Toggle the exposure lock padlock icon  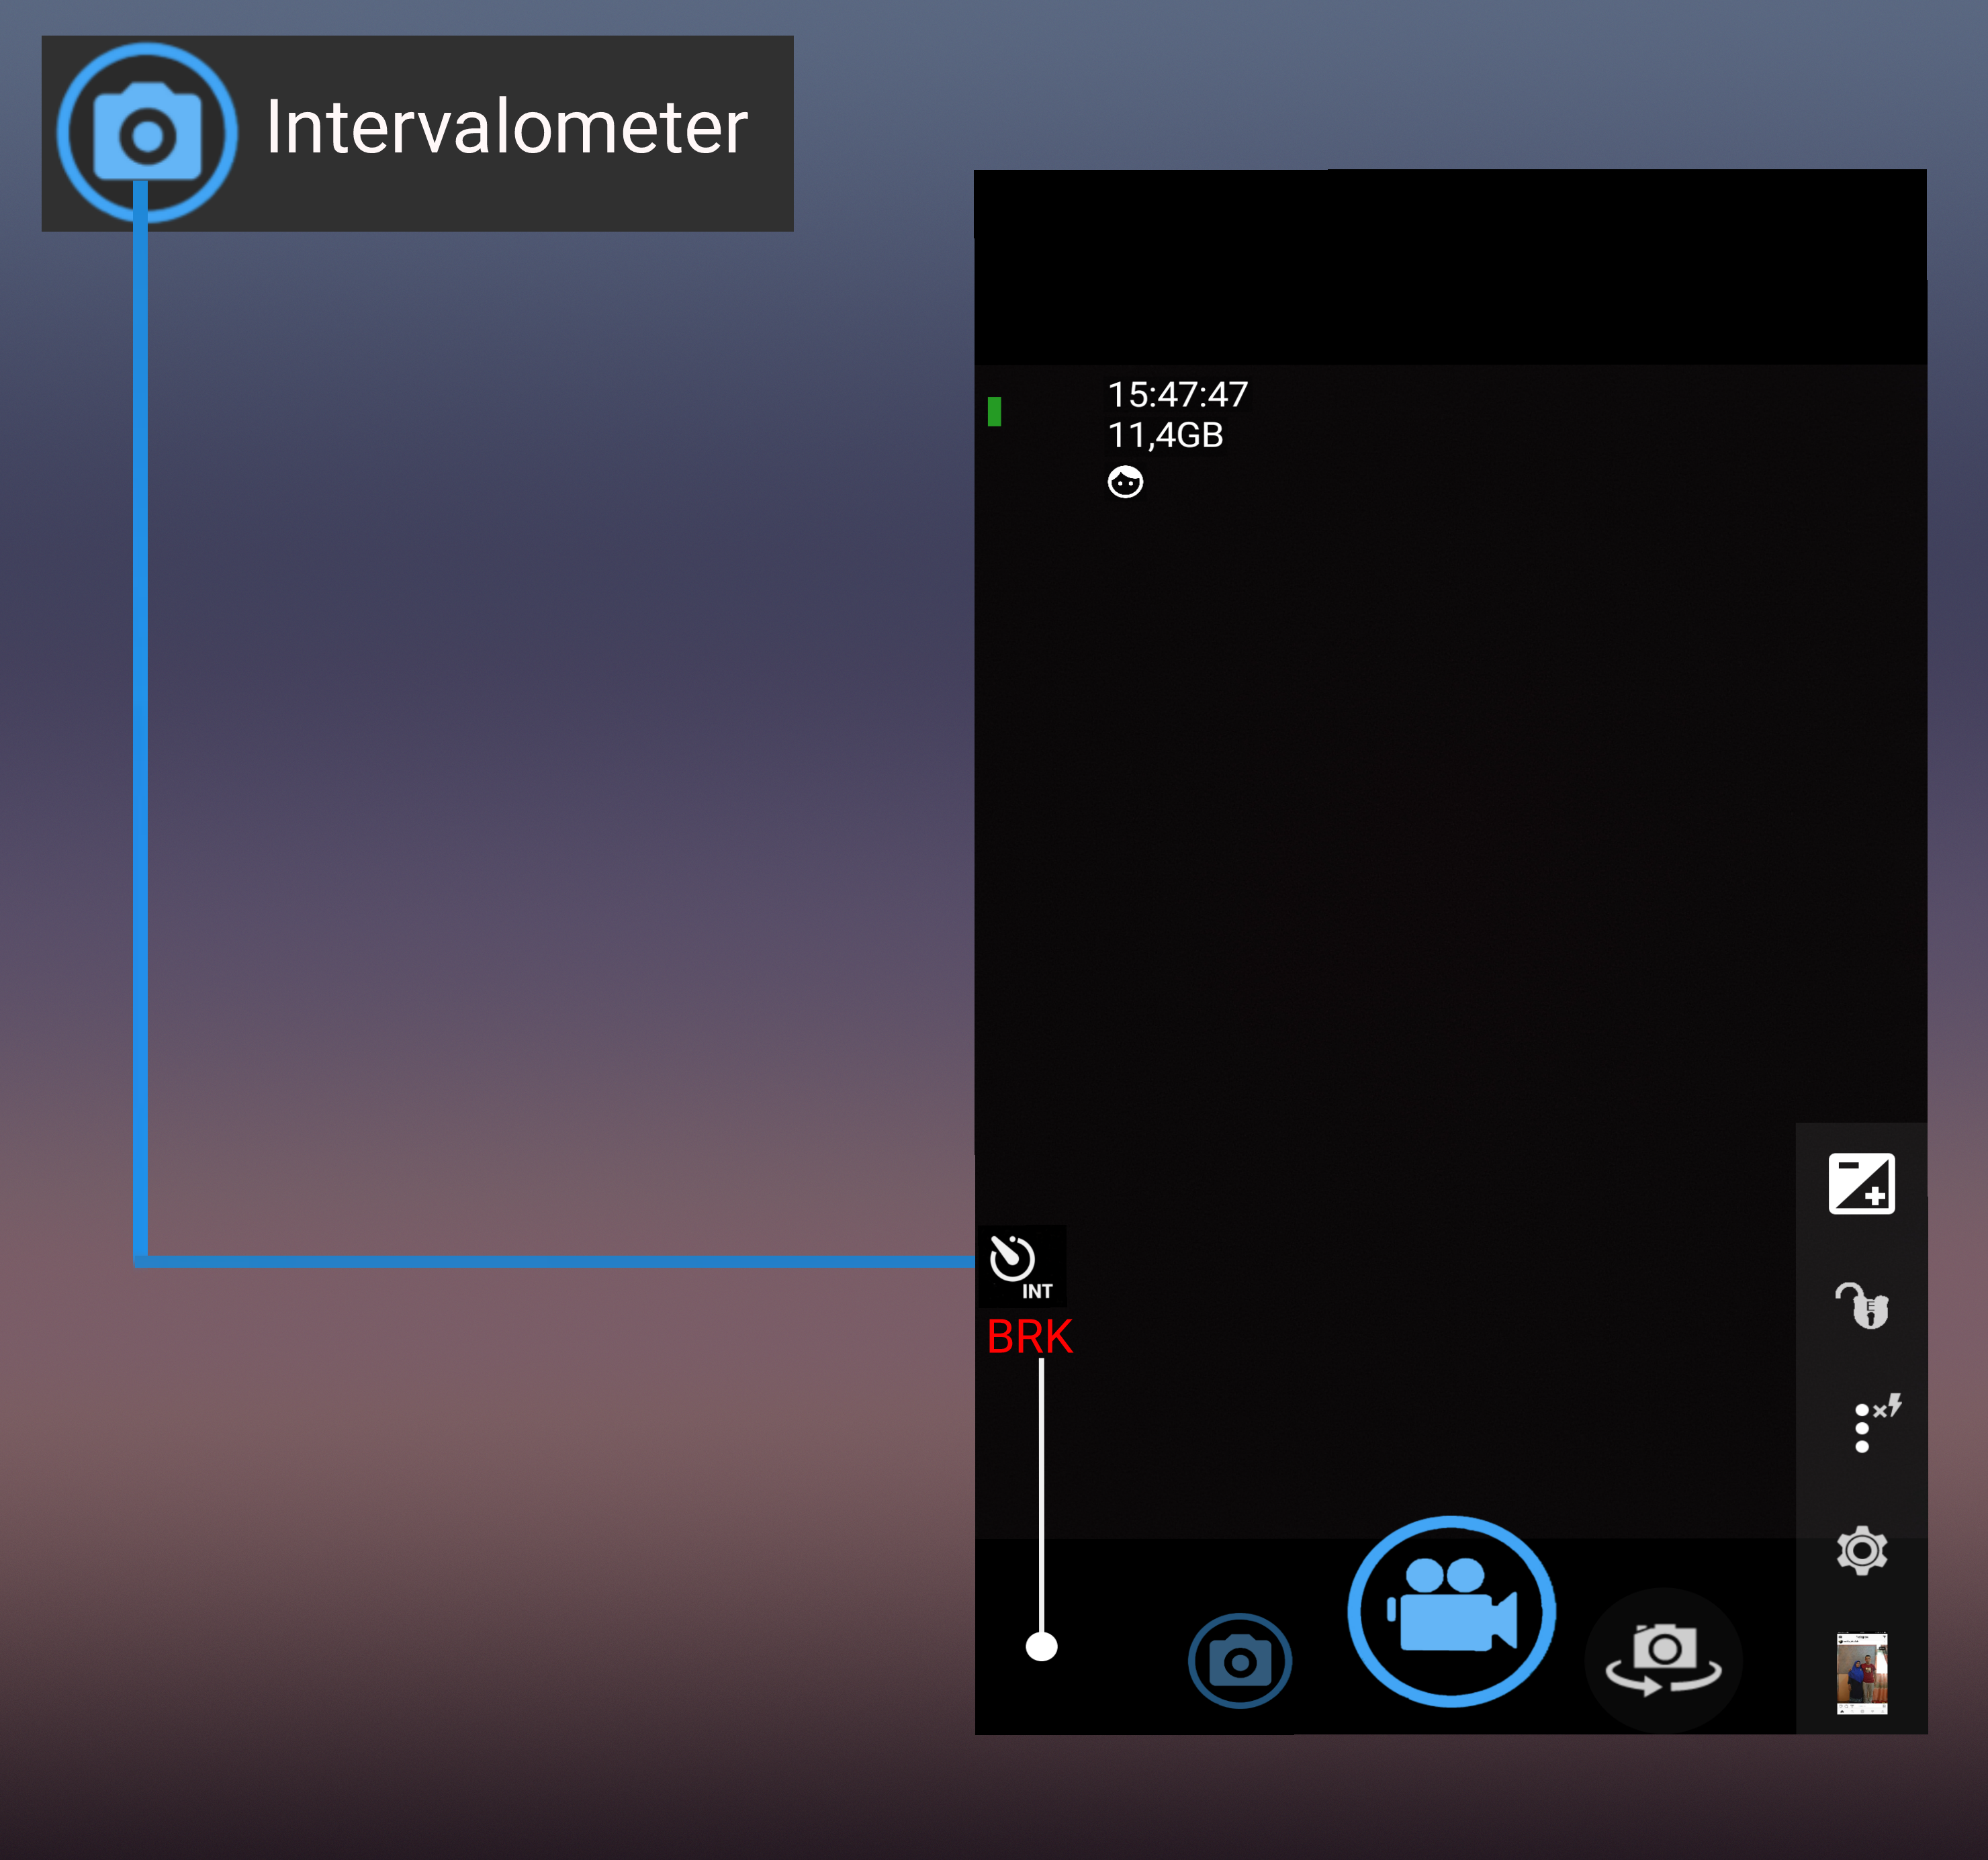click(1862, 1306)
